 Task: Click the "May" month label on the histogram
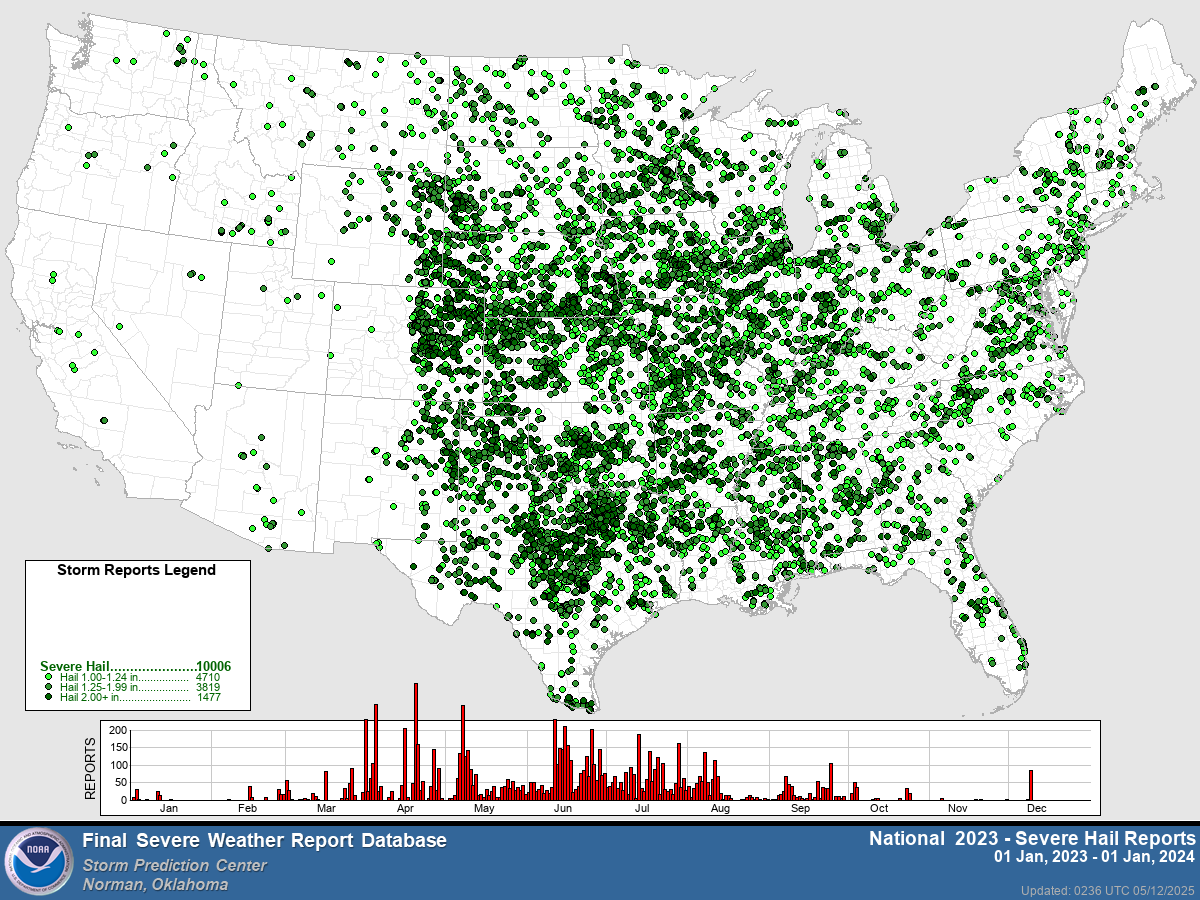[485, 807]
